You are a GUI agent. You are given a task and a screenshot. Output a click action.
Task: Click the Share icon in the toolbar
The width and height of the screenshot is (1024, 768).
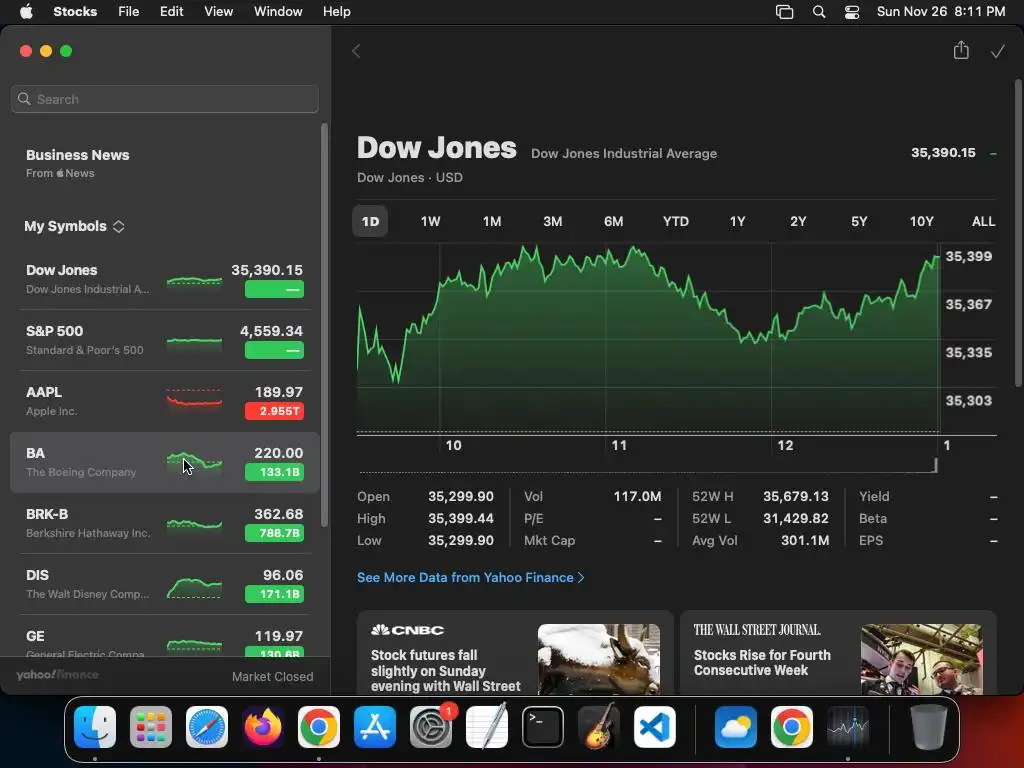pyautogui.click(x=961, y=50)
